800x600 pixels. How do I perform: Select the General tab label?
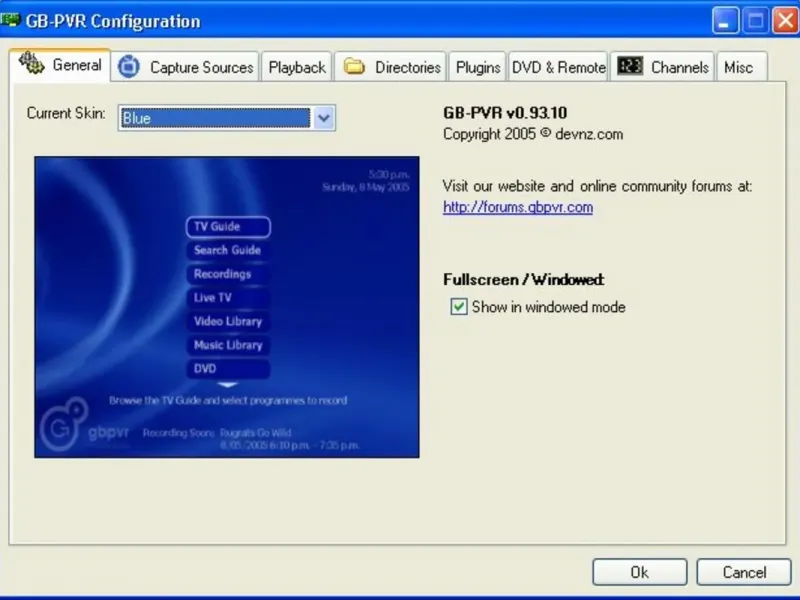pyautogui.click(x=77, y=65)
